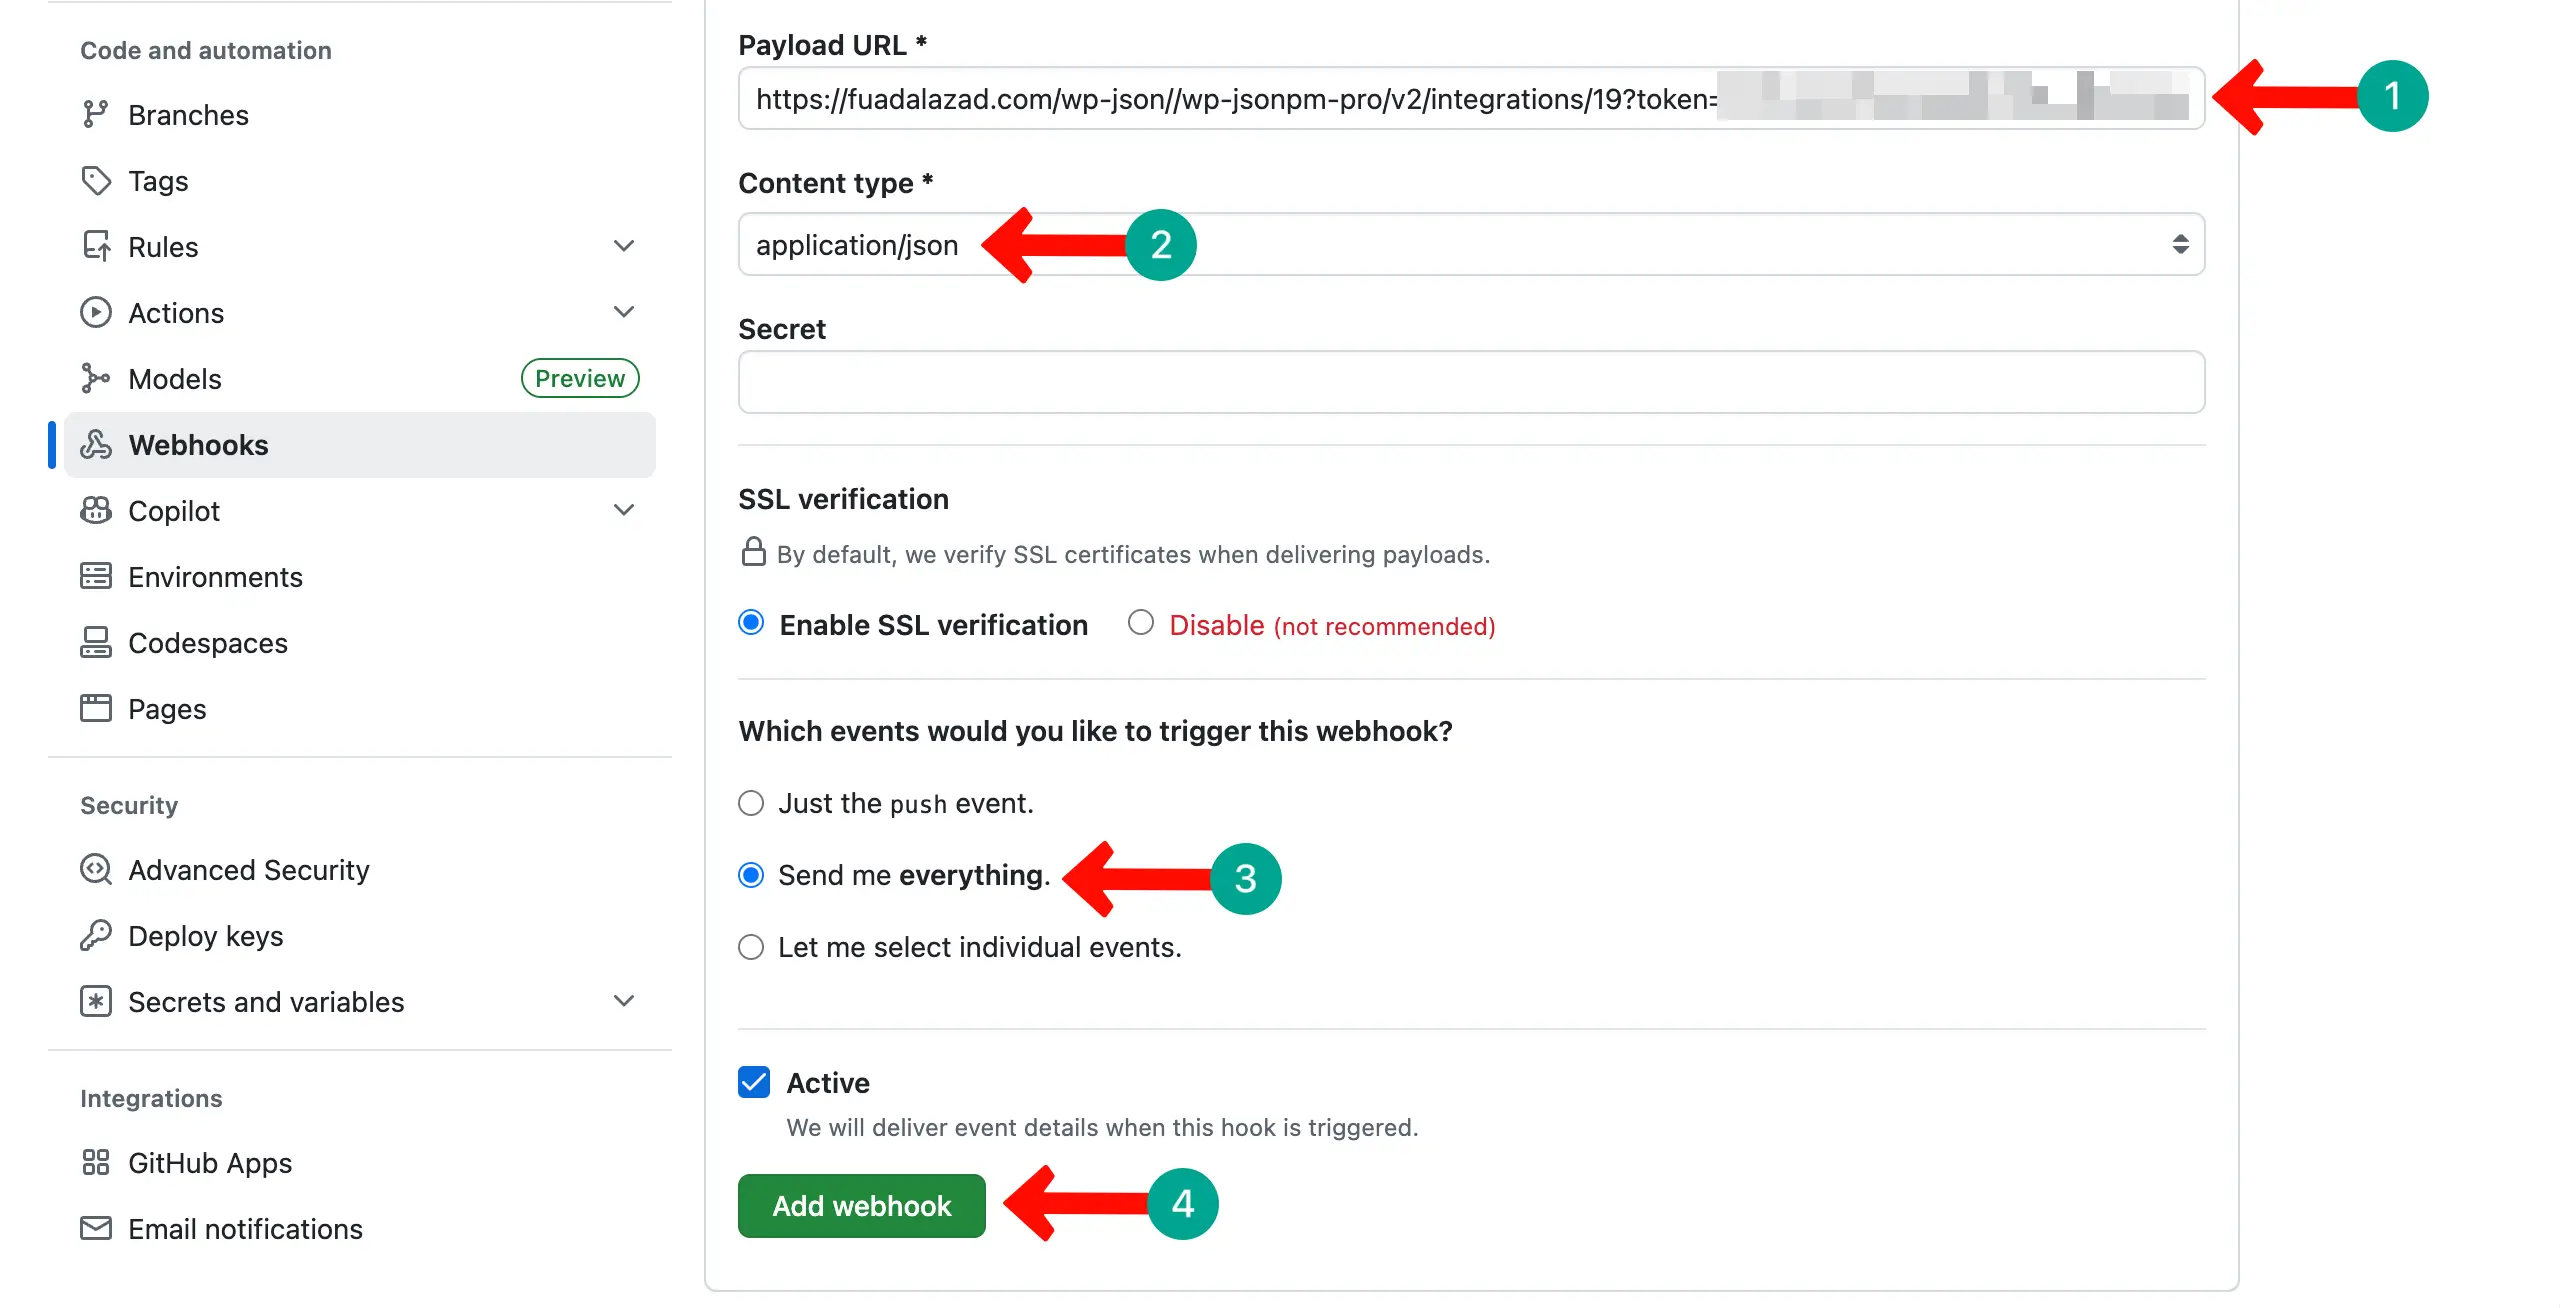
Task: Open the Environments settings page
Action: pyautogui.click(x=216, y=577)
